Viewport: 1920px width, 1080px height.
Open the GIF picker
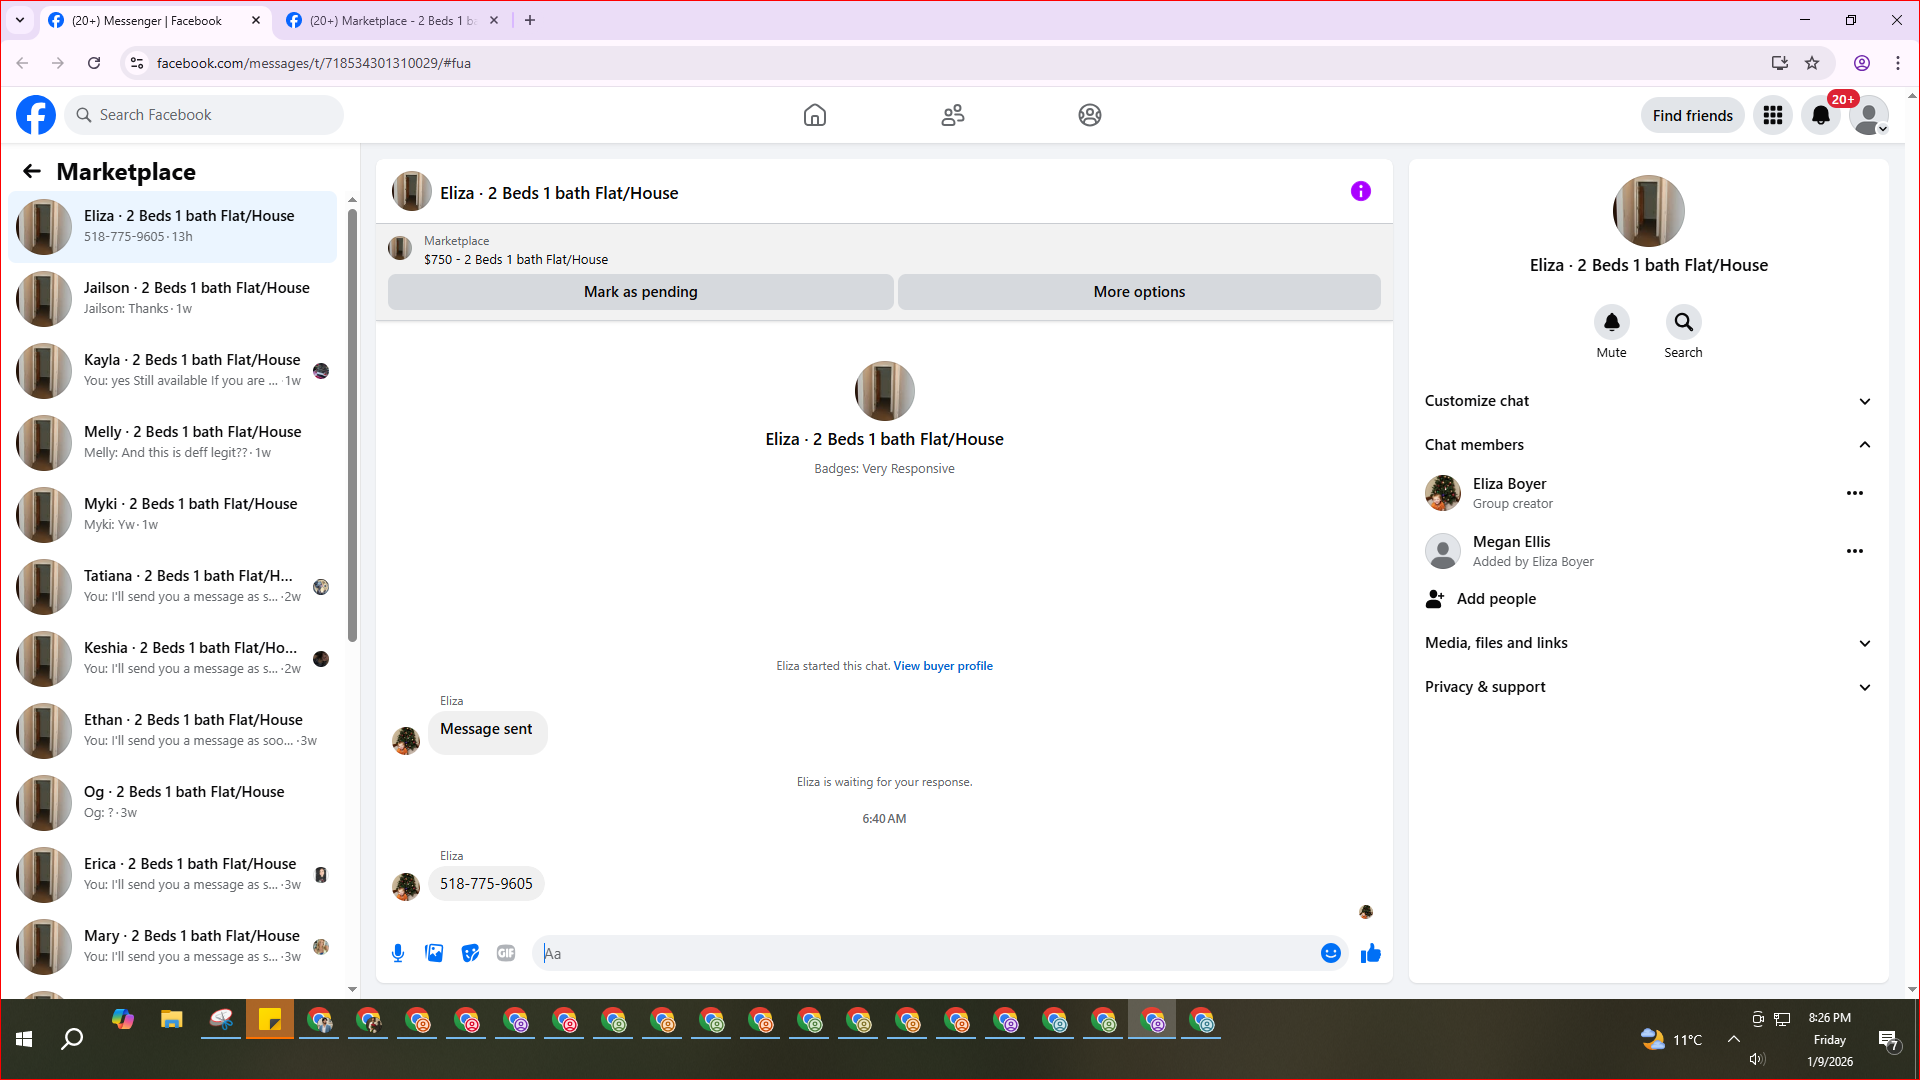(x=506, y=953)
